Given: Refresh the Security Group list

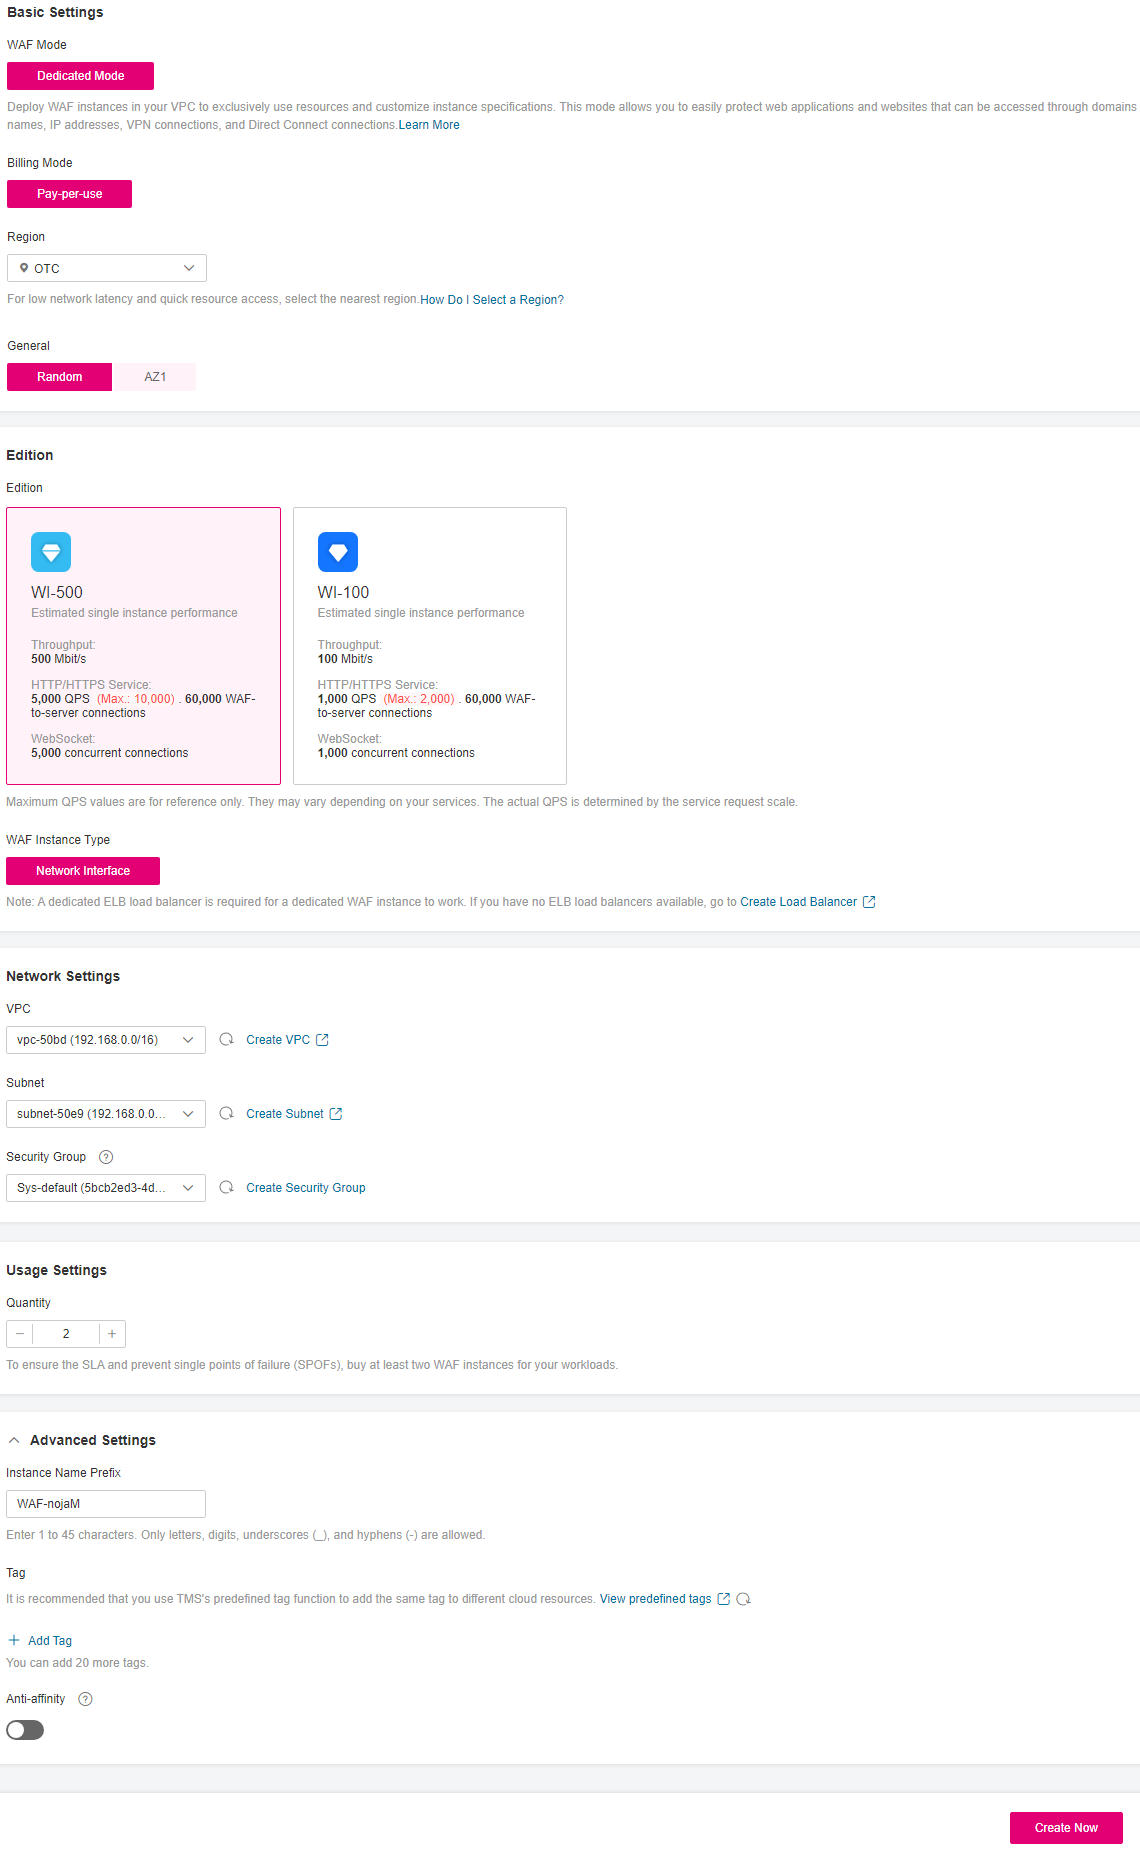Looking at the screenshot, I should [x=227, y=1188].
